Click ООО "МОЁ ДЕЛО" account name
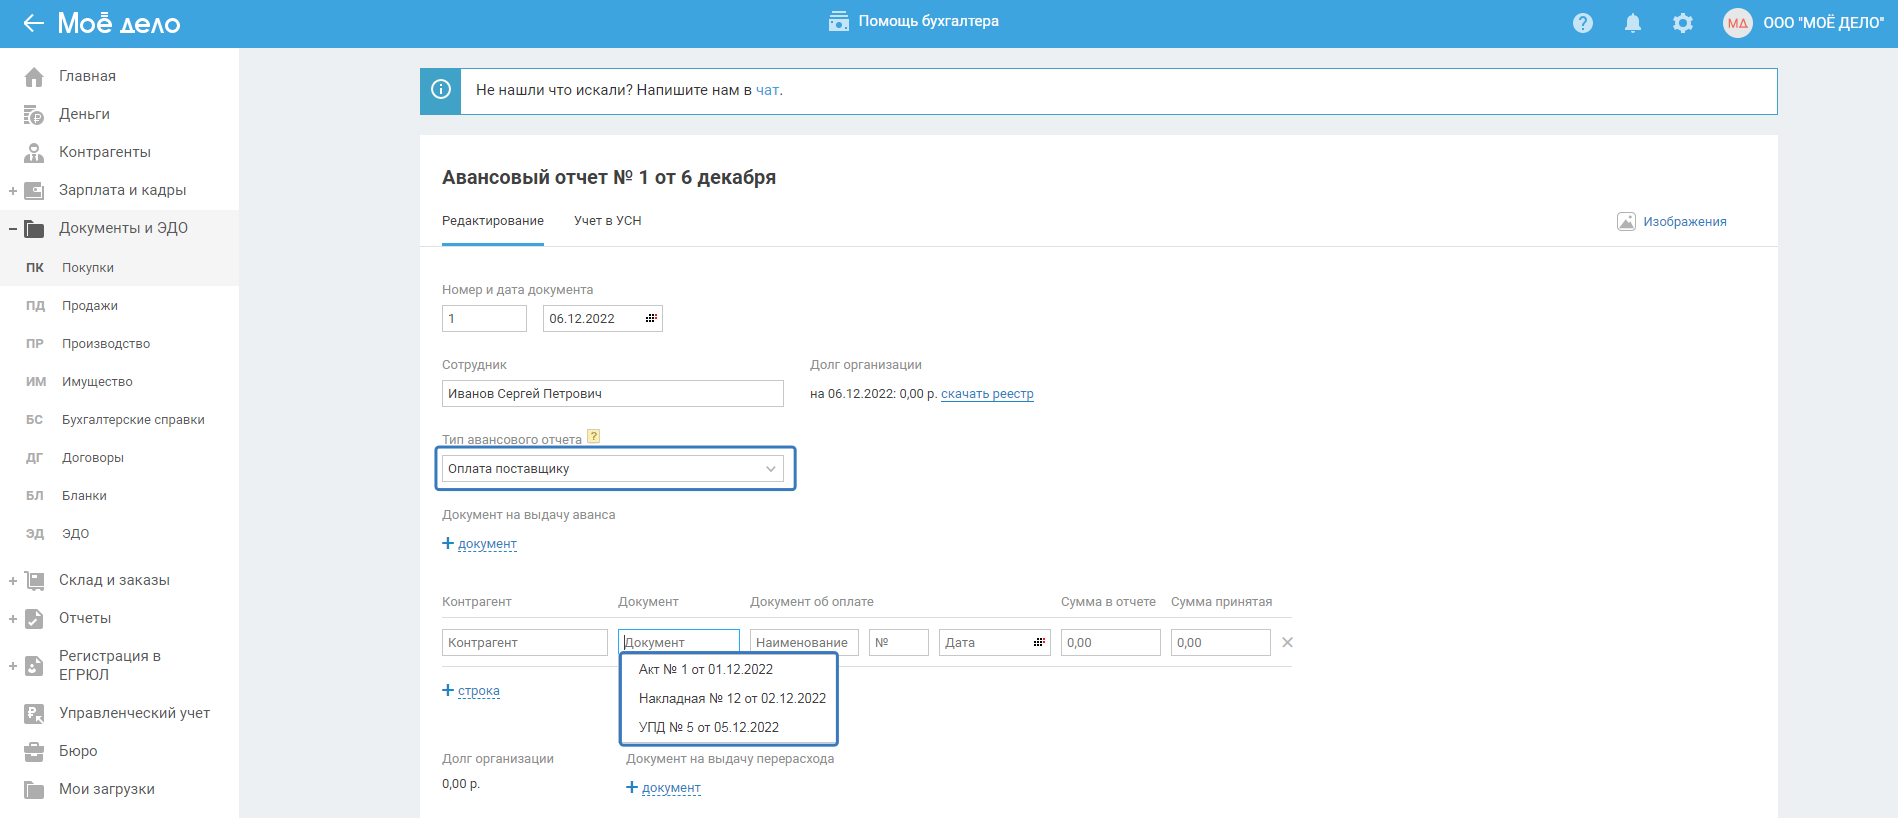 click(x=1824, y=23)
